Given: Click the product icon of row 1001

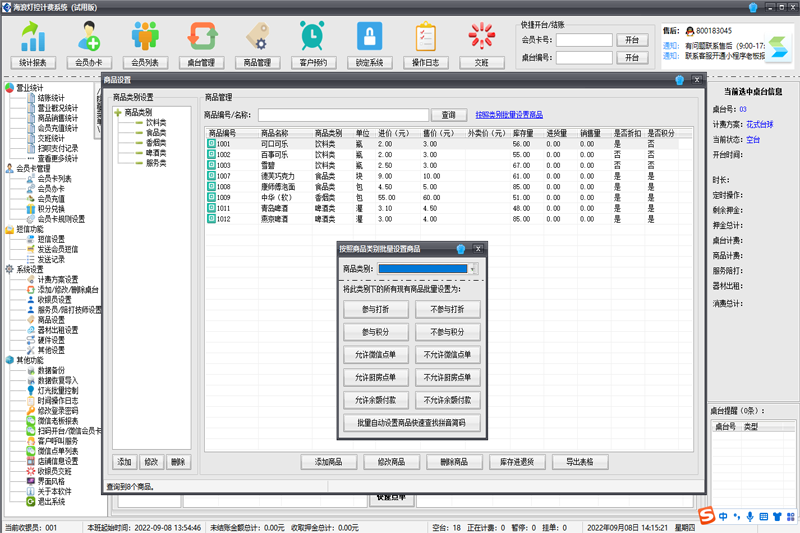Looking at the screenshot, I should click(211, 144).
